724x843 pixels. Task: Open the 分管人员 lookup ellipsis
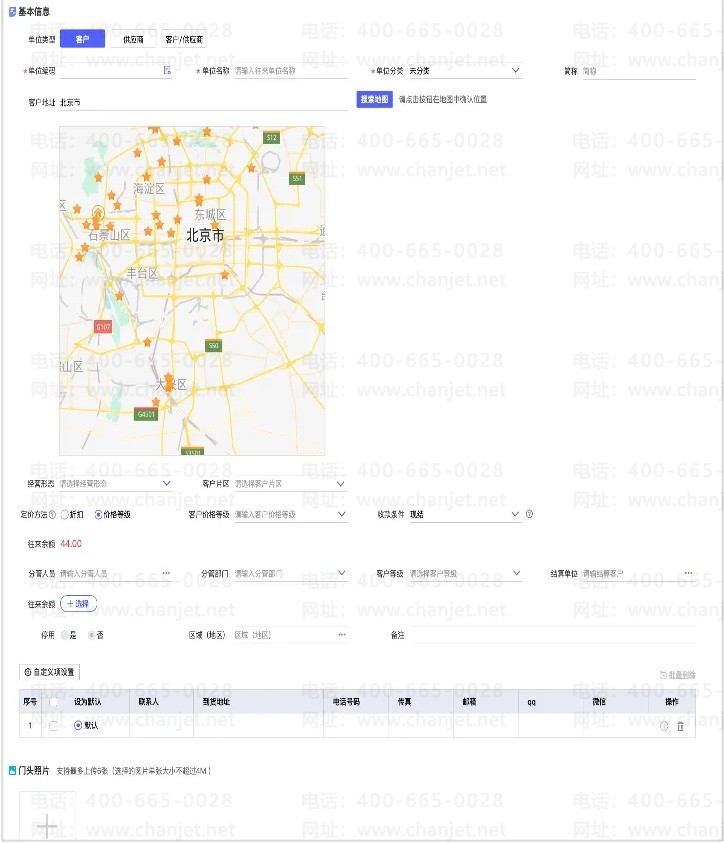pos(166,573)
